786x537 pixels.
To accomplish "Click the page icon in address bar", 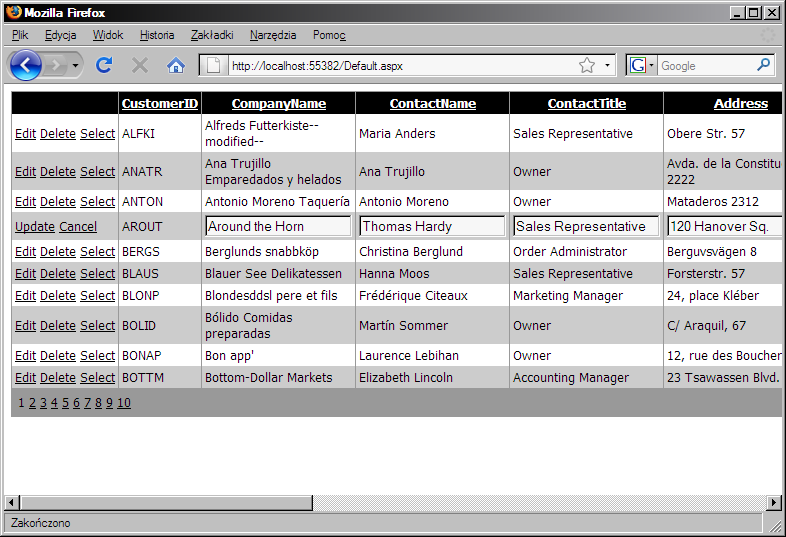I will [214, 65].
